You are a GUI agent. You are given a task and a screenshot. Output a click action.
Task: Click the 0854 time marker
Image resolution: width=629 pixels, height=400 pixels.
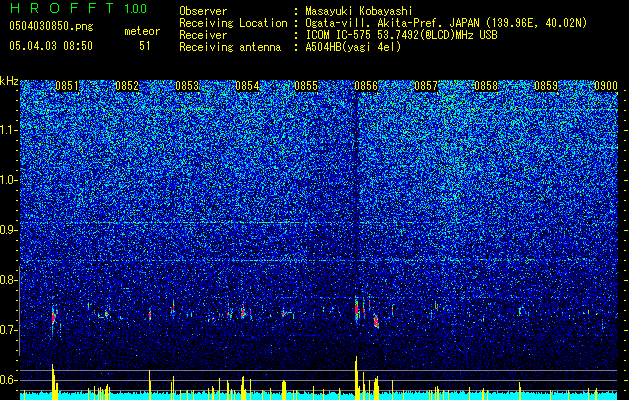coord(247,86)
